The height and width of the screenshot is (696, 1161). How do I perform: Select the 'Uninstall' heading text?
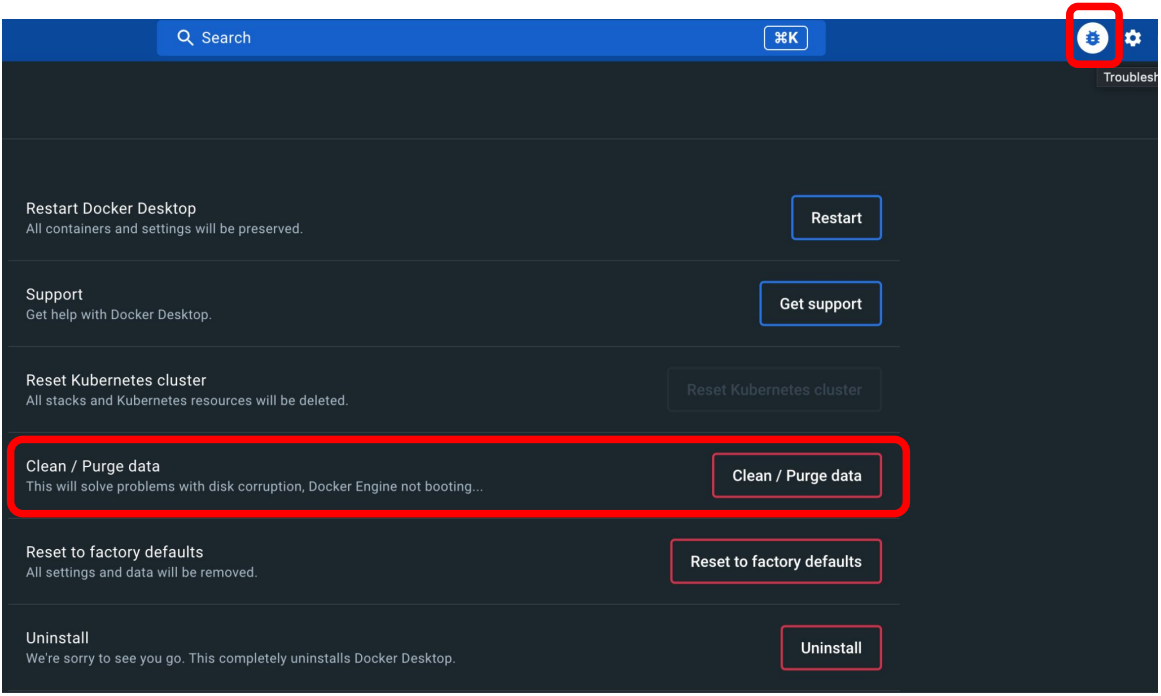point(57,638)
